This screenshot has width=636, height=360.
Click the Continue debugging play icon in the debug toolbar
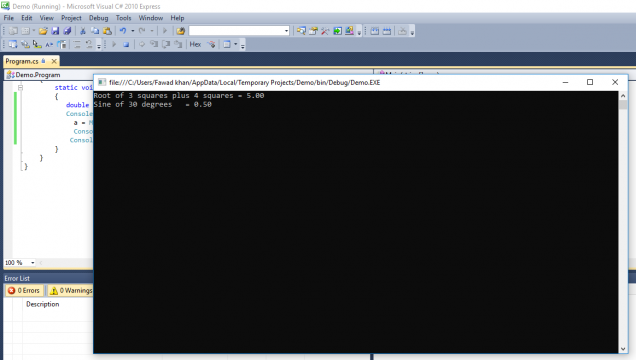point(114,44)
